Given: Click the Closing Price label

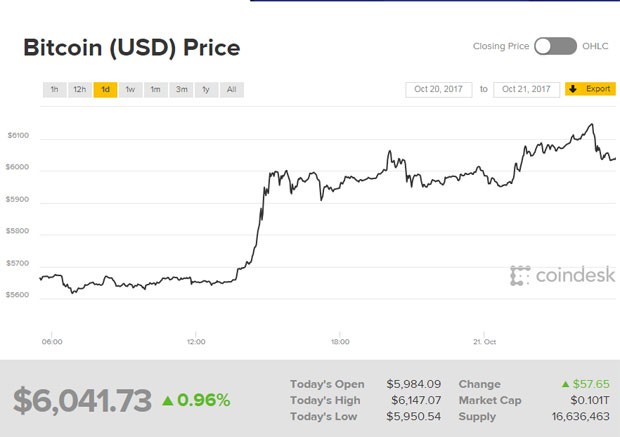Looking at the screenshot, I should point(500,46).
